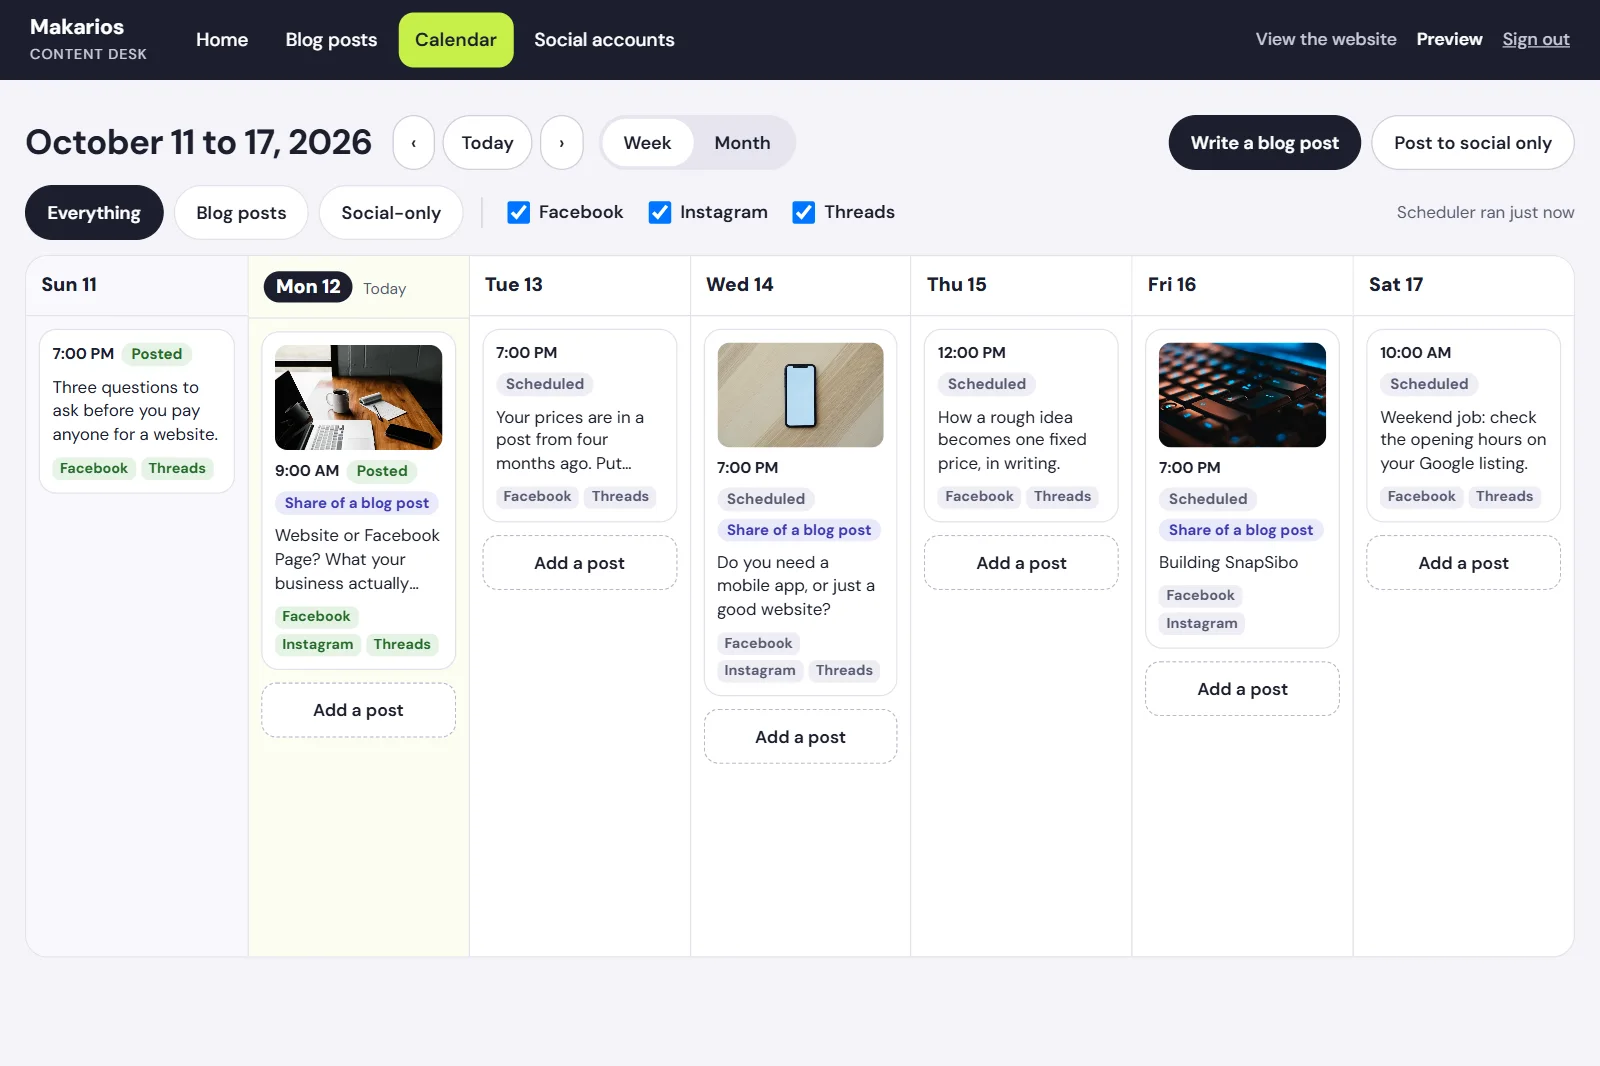The height and width of the screenshot is (1066, 1600).
Task: Click the 12:00 PM time on Thursday
Action: click(972, 353)
